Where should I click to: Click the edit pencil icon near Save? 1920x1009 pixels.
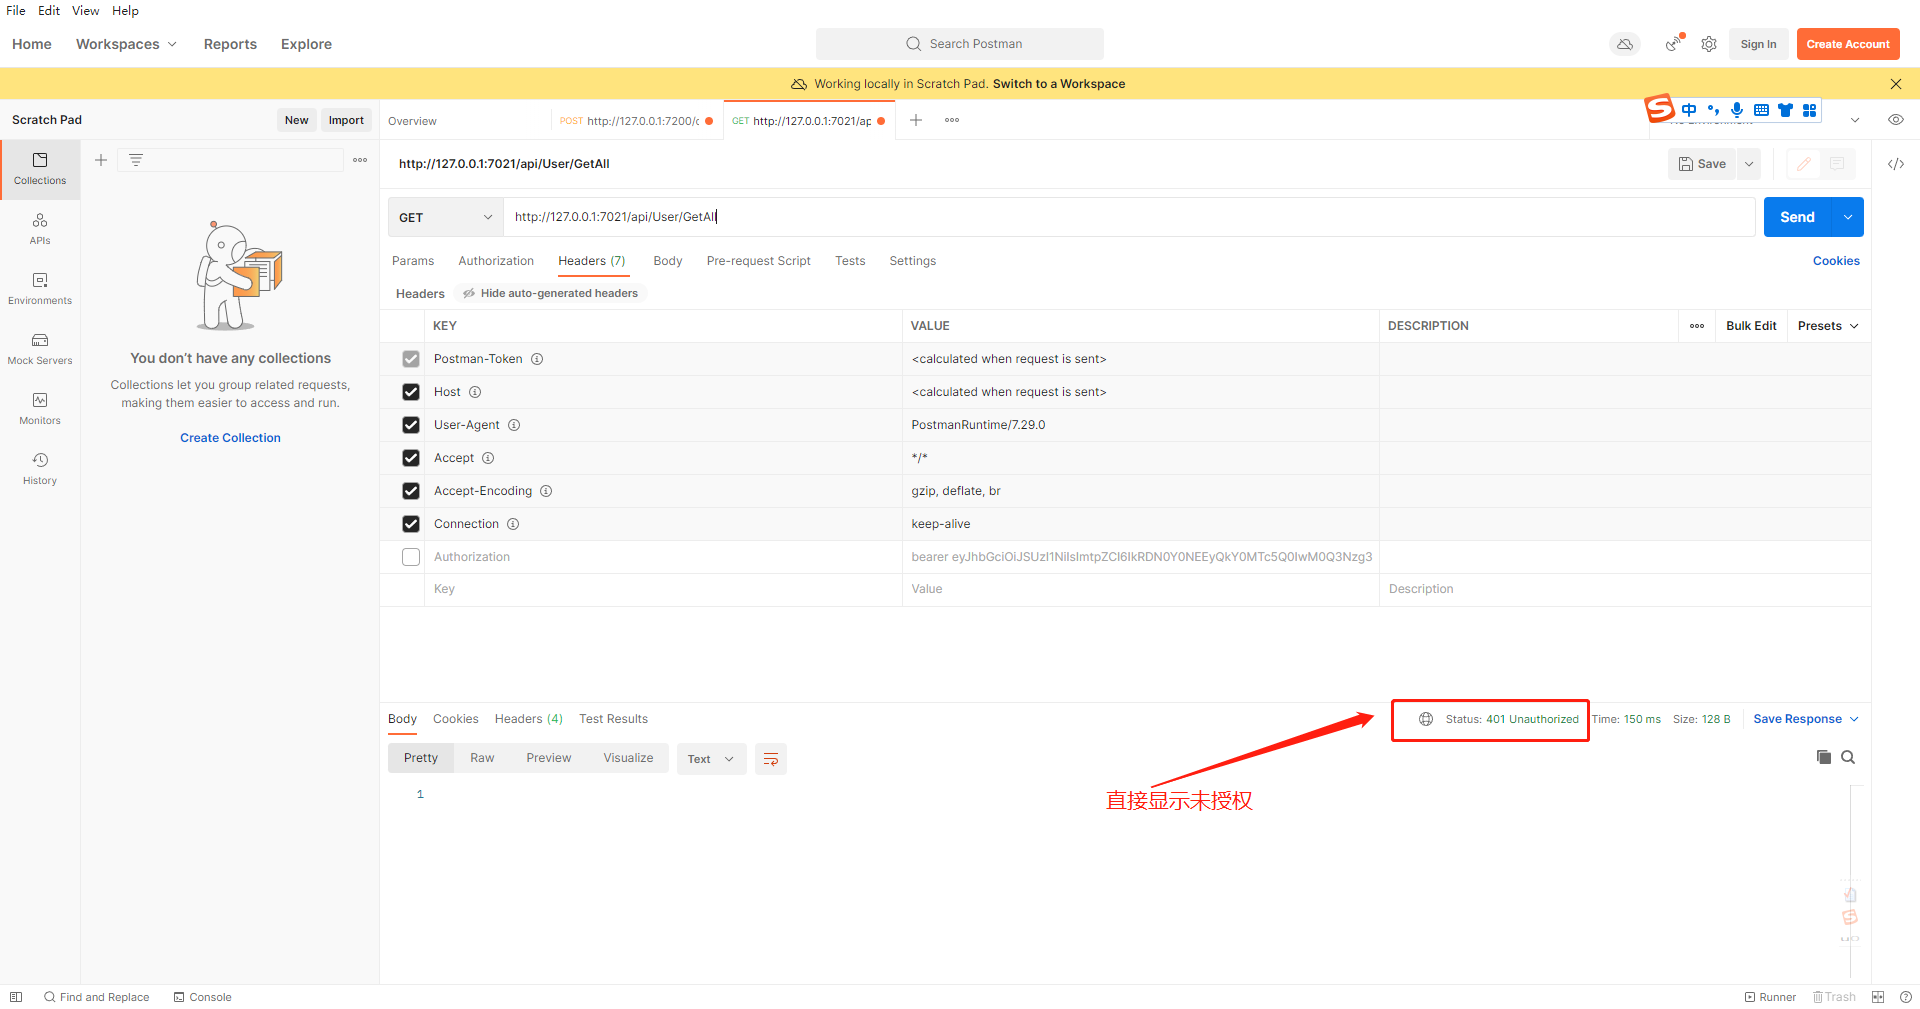tap(1804, 164)
